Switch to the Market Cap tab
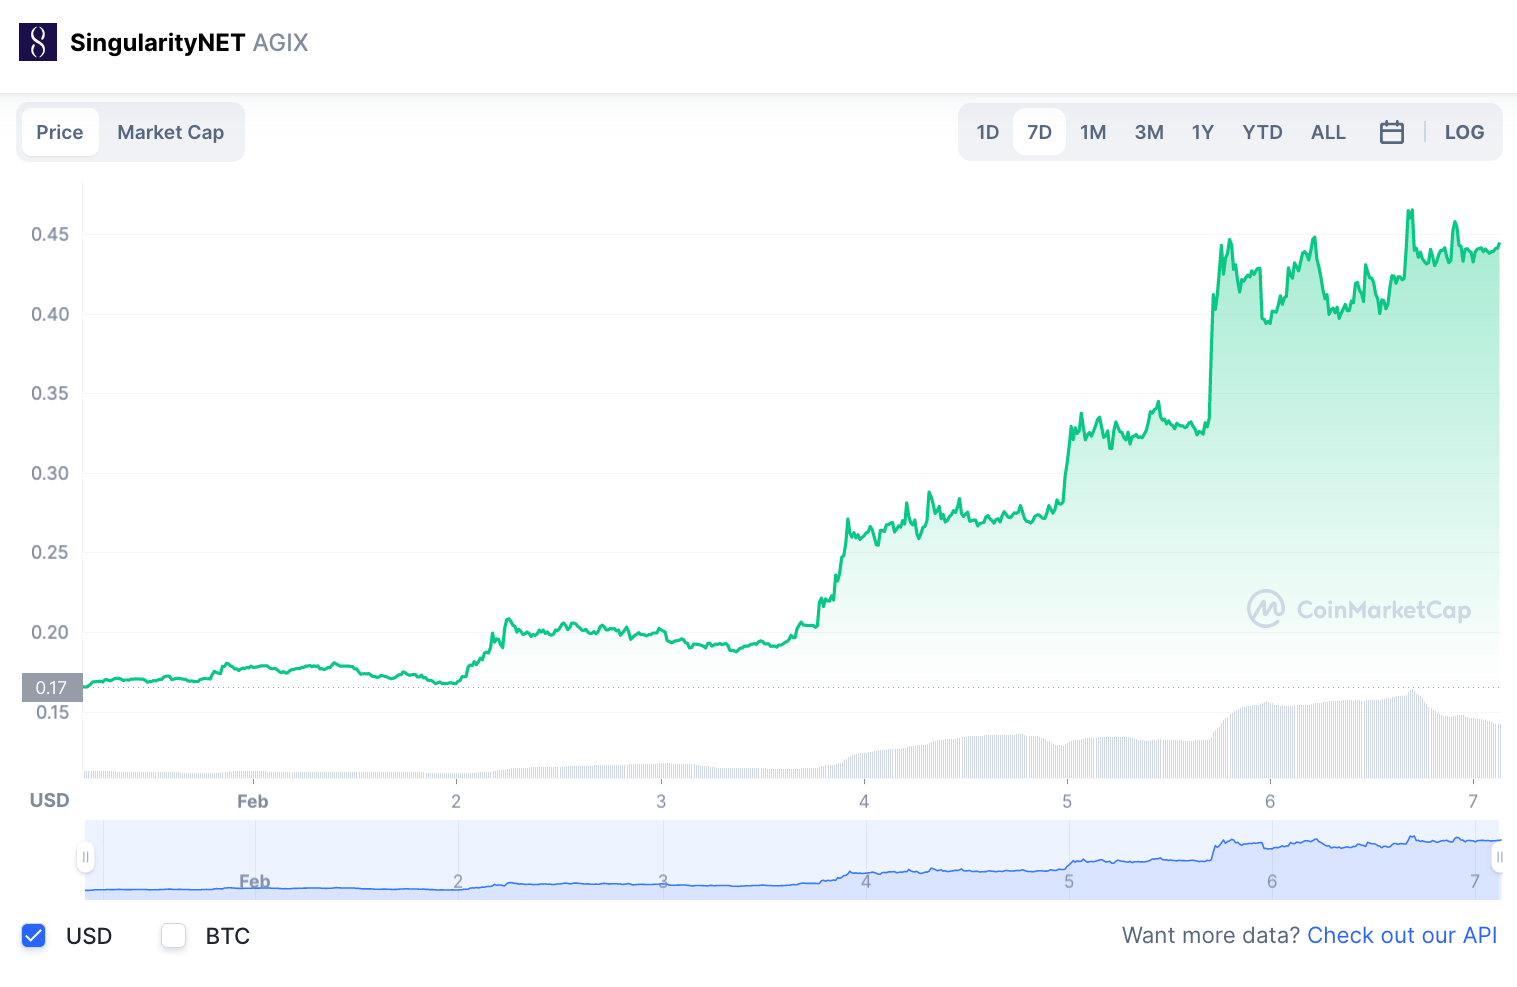This screenshot has width=1517, height=987. (x=171, y=132)
